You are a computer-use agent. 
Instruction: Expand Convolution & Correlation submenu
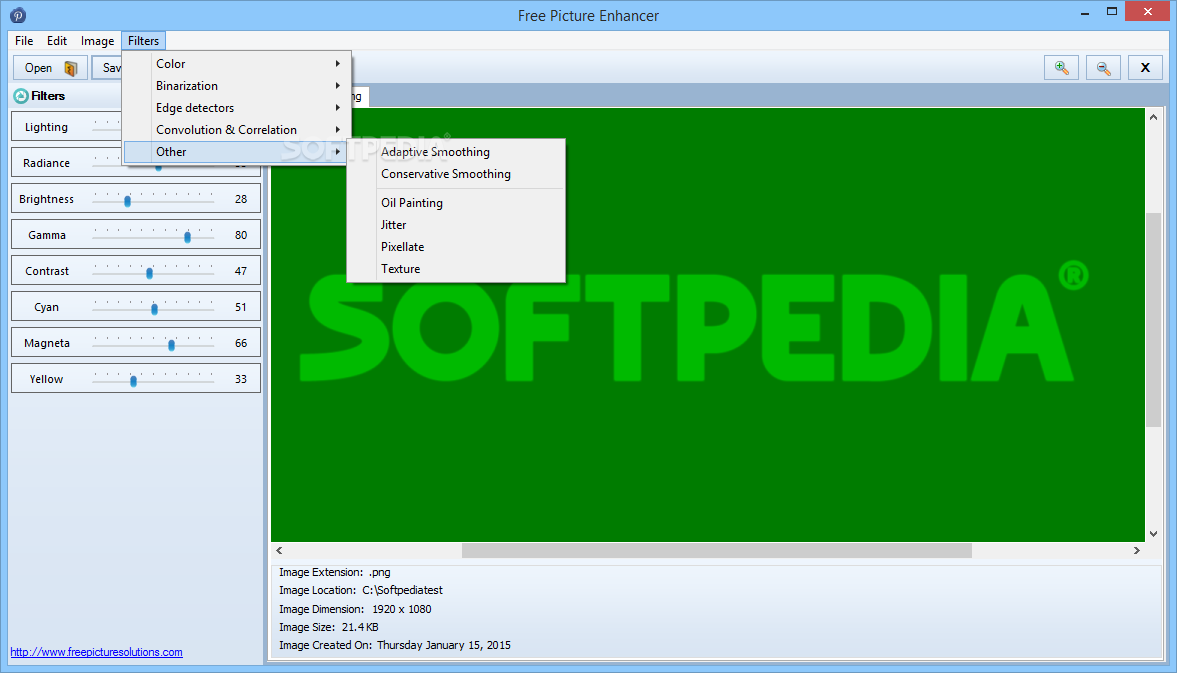point(236,130)
